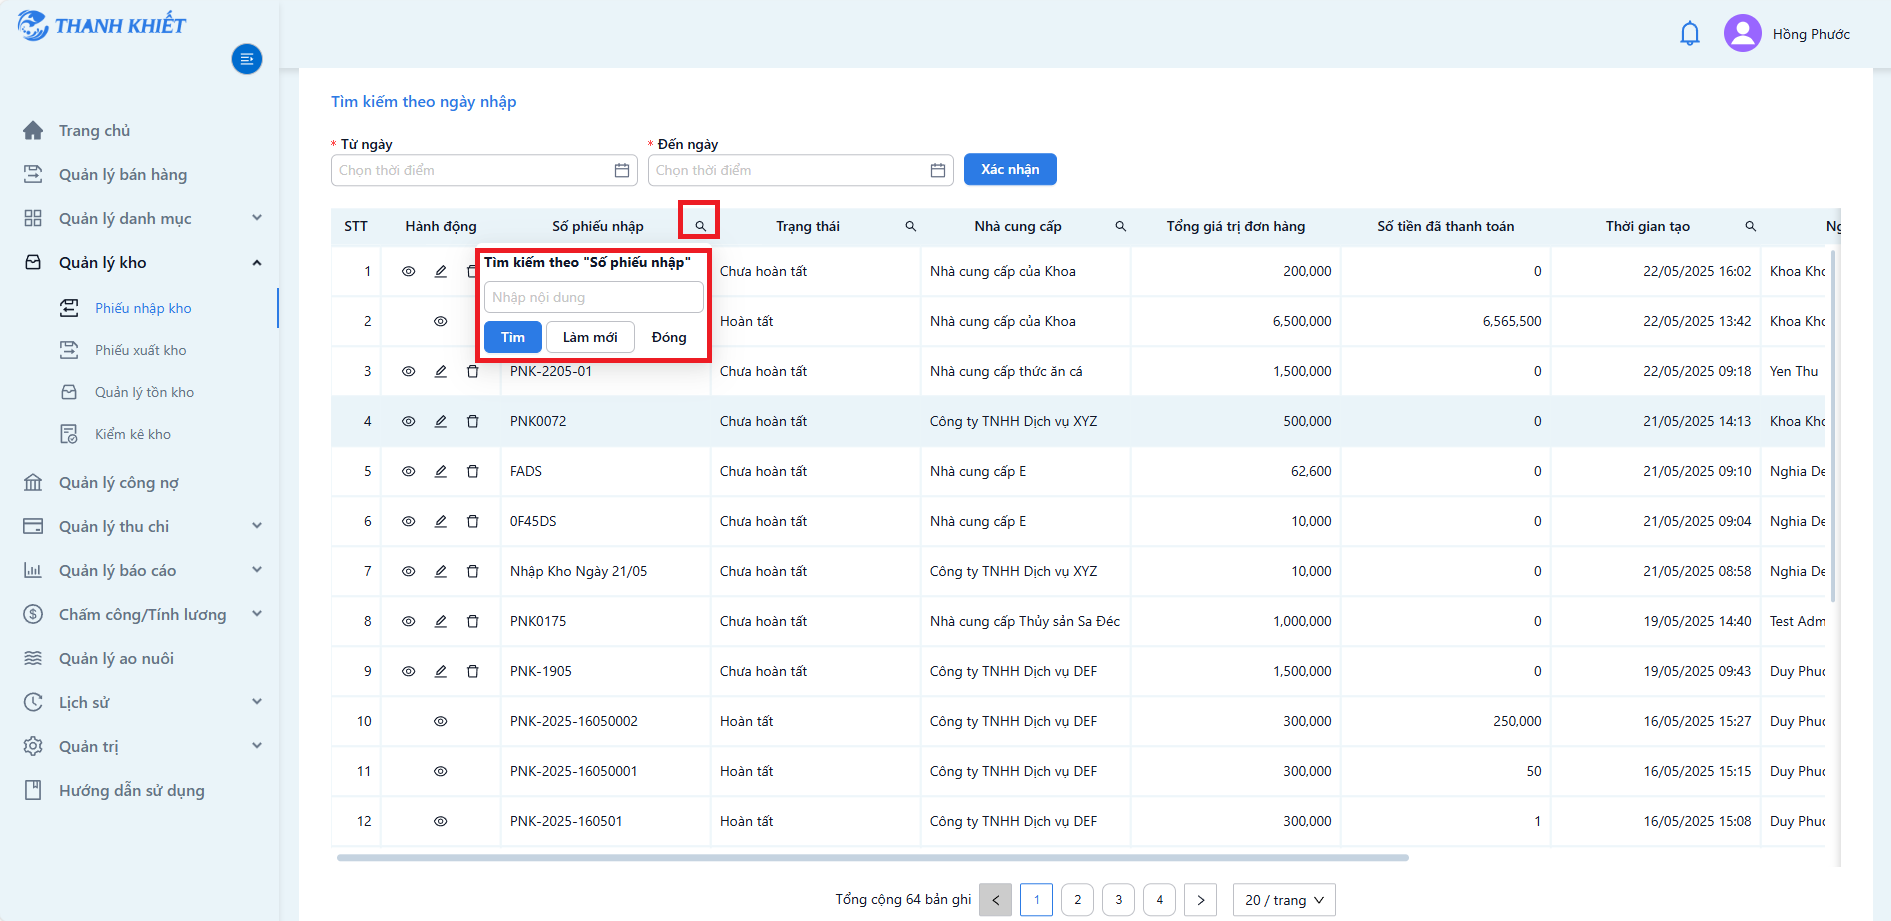Go to Kiểm kê kho menu item

[133, 434]
